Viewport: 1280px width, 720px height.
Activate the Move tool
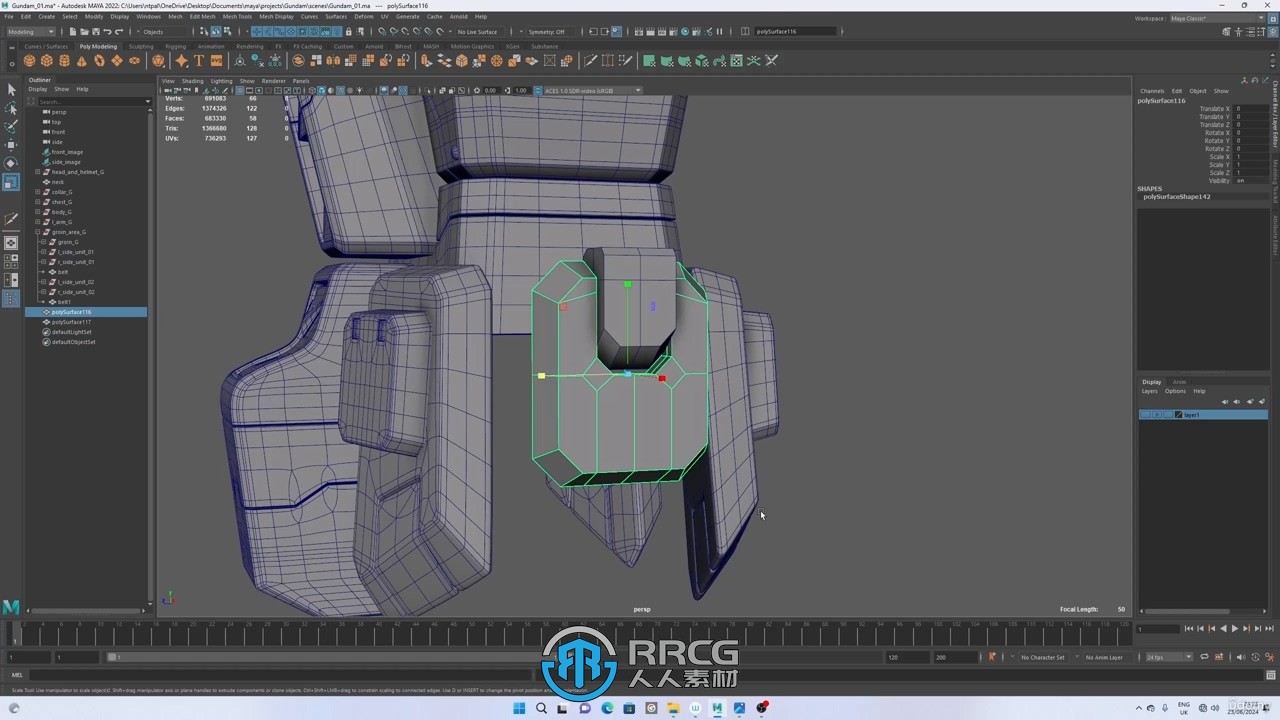click(11, 145)
